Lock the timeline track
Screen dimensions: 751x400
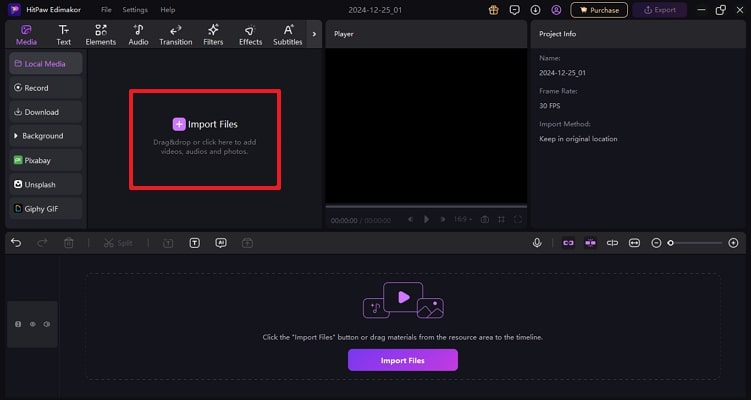click(x=18, y=324)
